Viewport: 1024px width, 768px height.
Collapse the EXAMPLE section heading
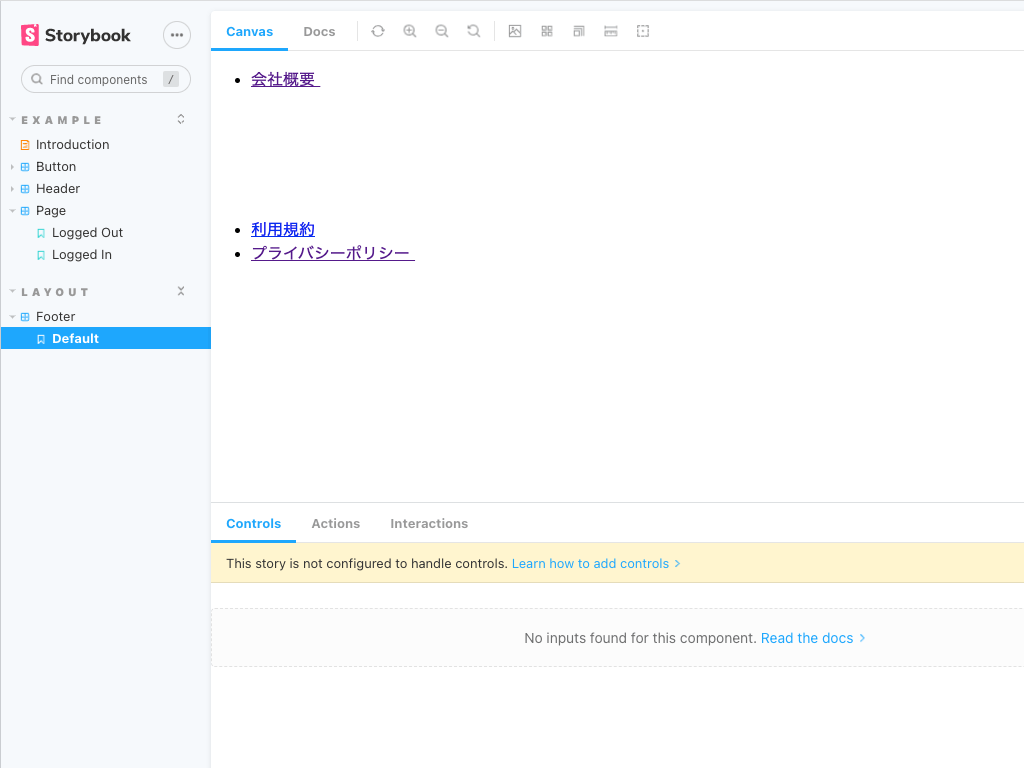(61, 120)
